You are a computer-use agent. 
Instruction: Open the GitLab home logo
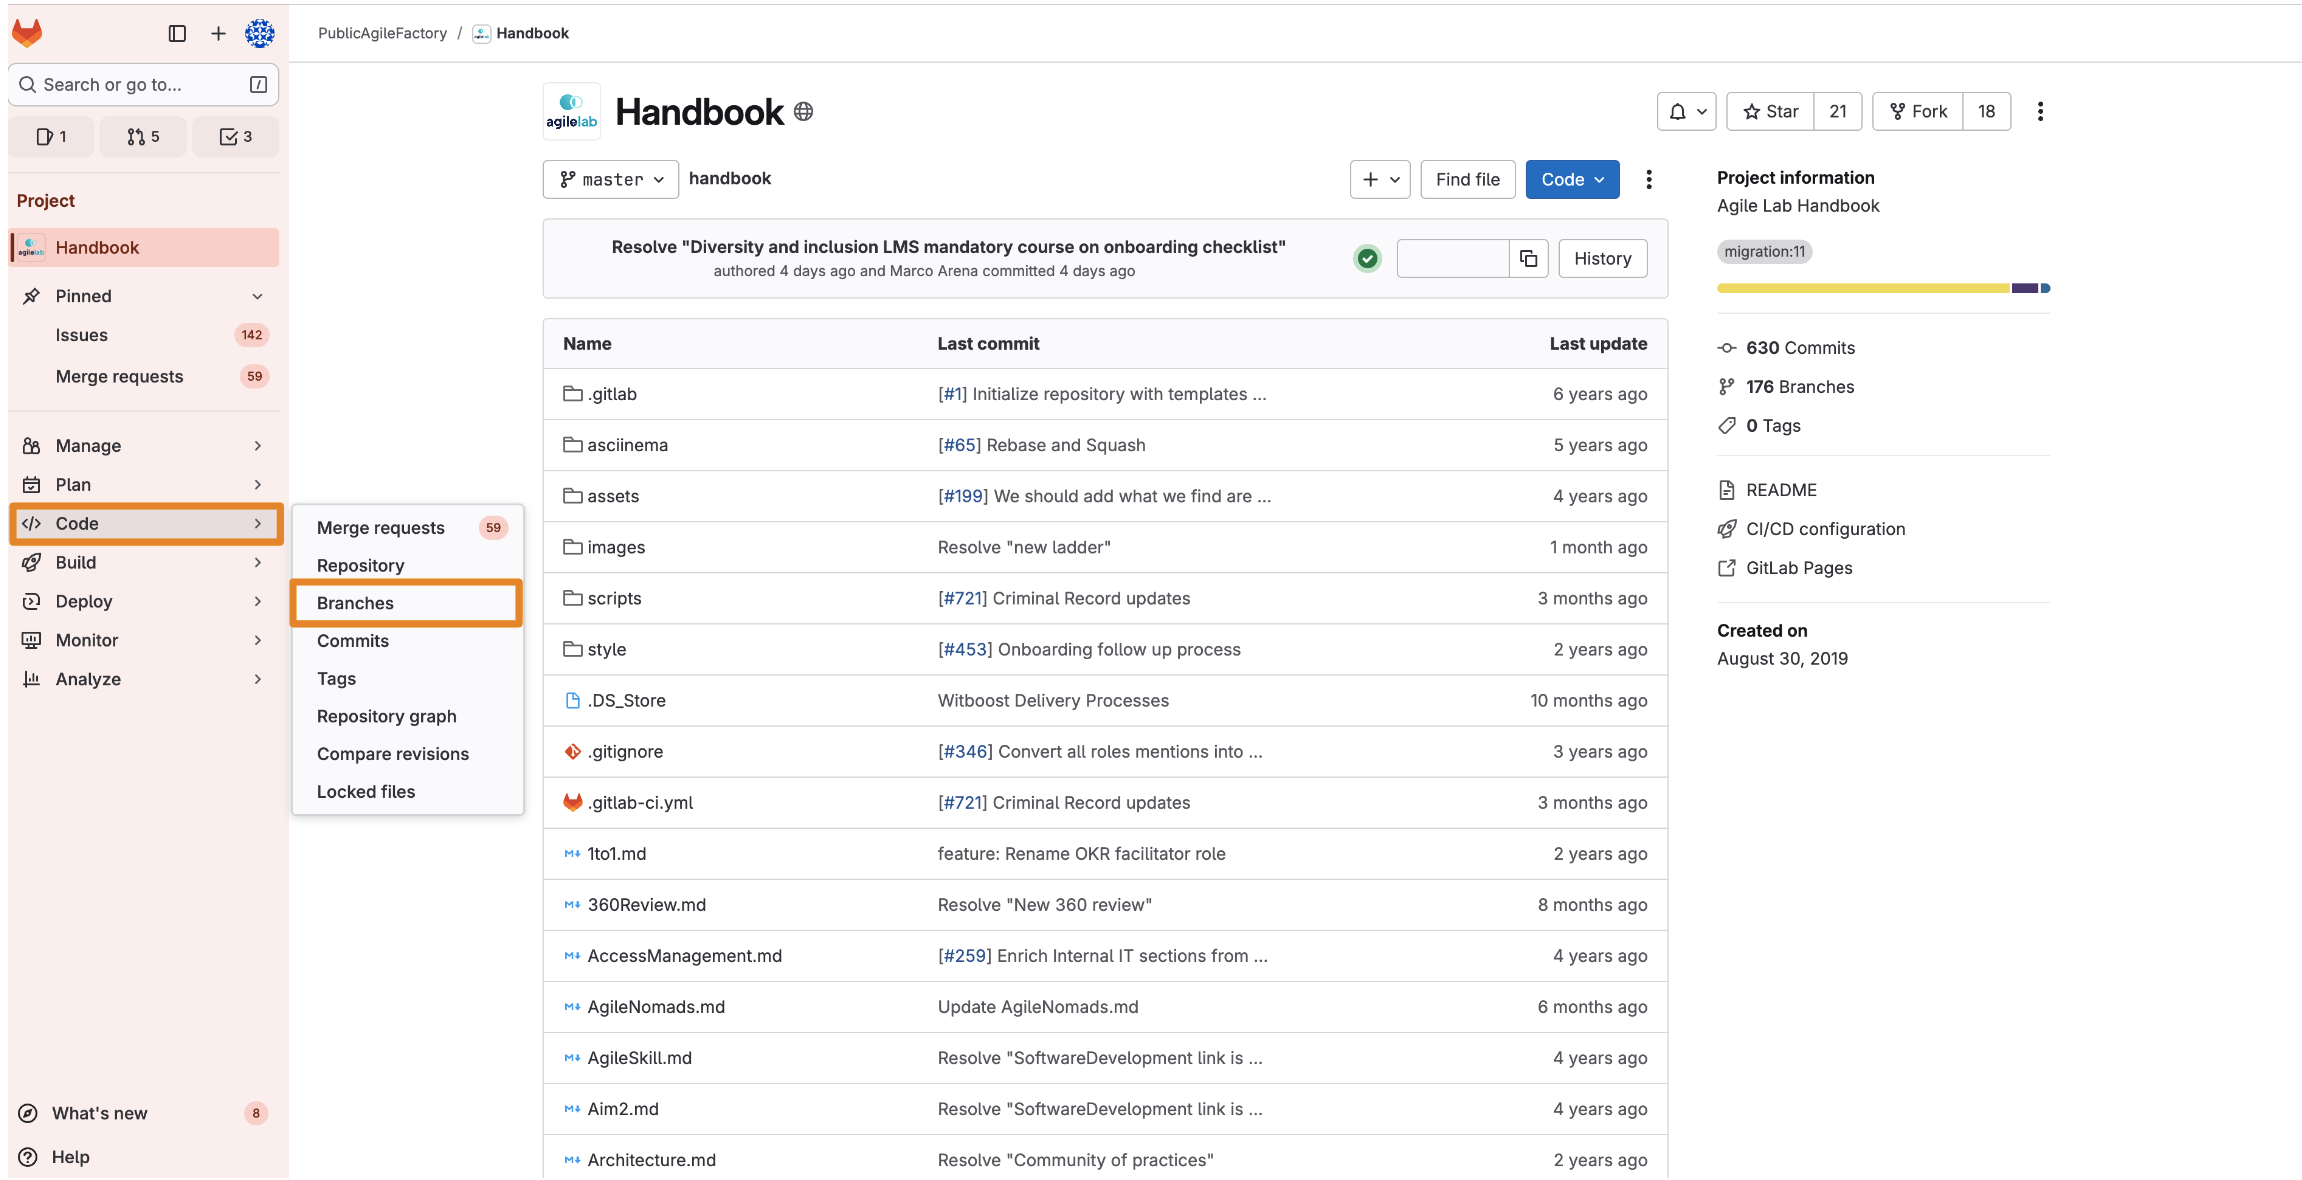27,33
